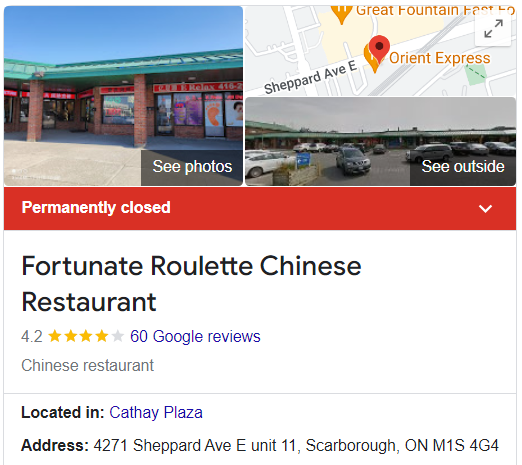Expand the map to full view
The image size is (522, 465).
tap(493, 29)
